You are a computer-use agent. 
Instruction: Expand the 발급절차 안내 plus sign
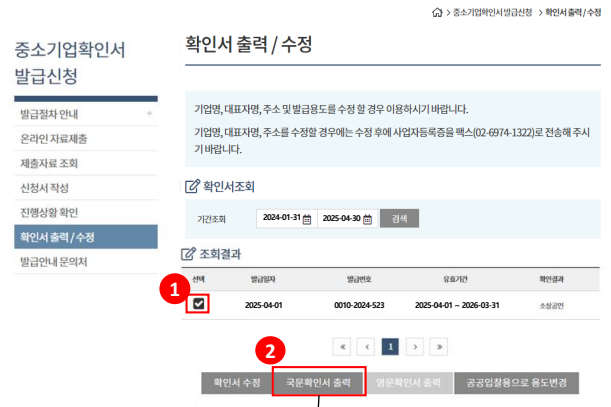(149, 114)
